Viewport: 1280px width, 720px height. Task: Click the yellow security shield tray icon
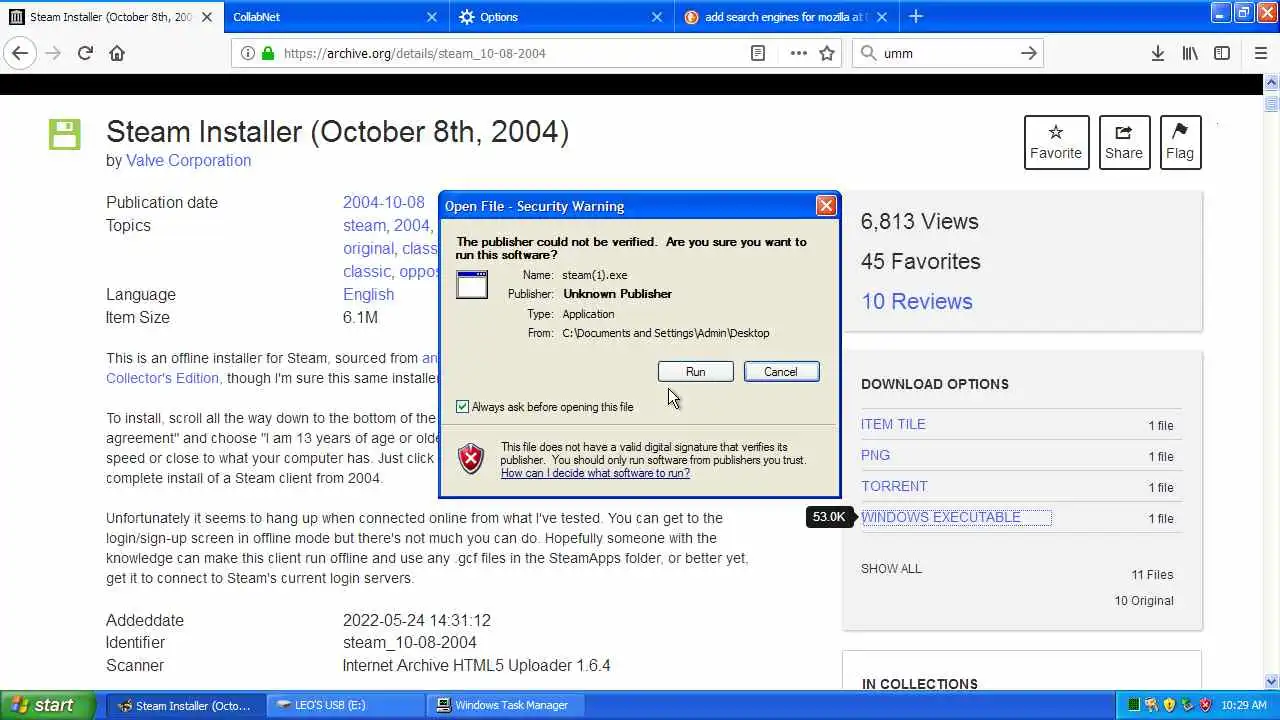click(x=1169, y=705)
